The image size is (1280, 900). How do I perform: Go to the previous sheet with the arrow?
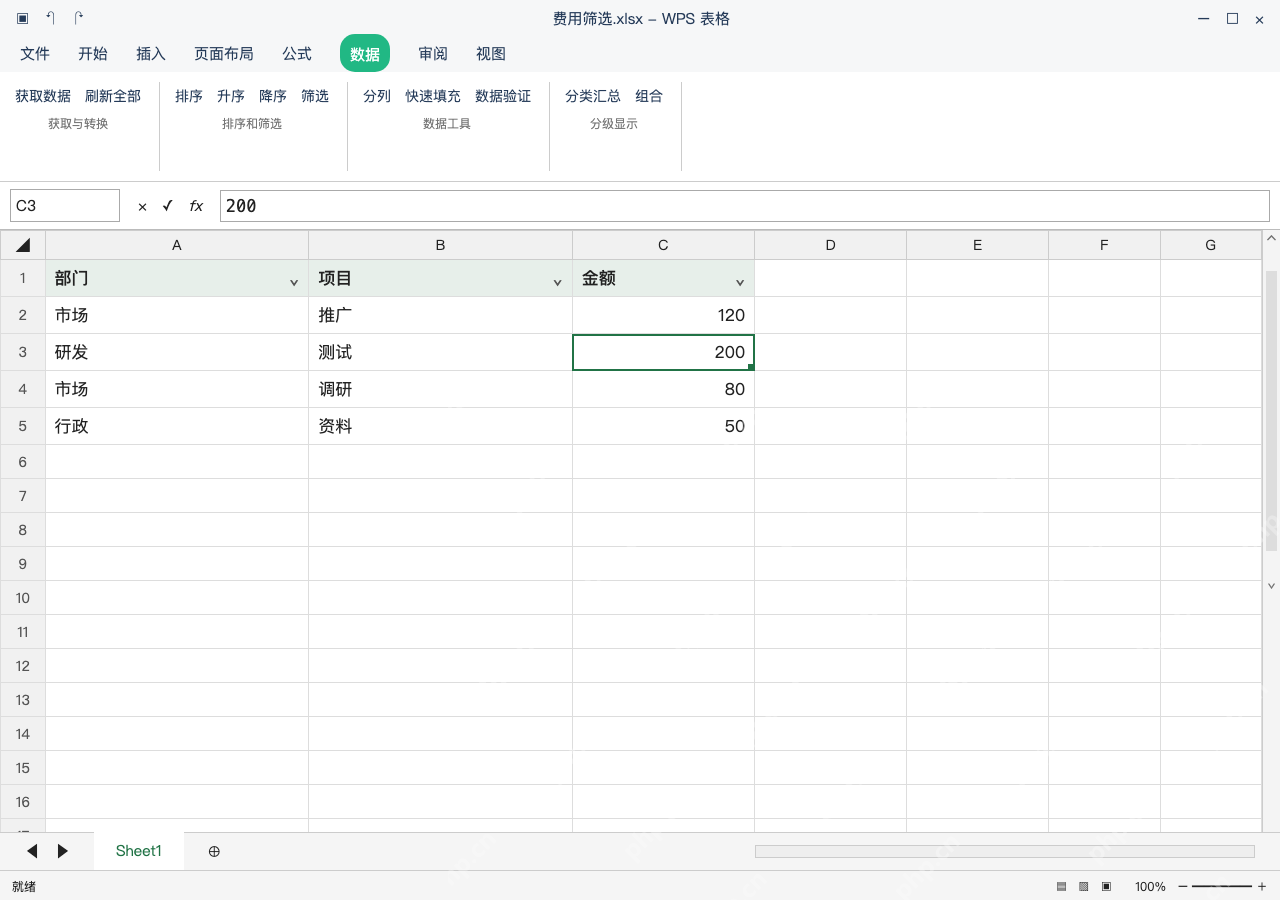coord(32,851)
